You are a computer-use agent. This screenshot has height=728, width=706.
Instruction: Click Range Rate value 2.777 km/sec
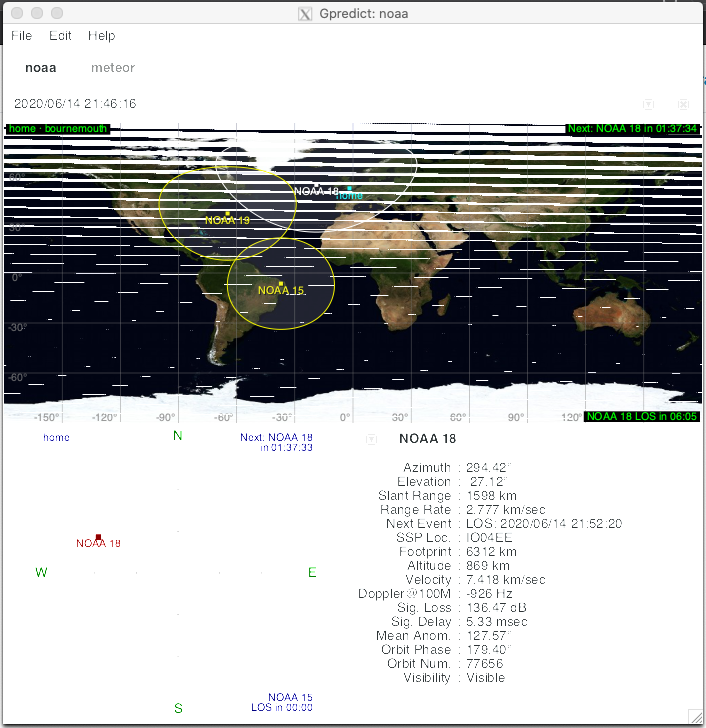[505, 510]
